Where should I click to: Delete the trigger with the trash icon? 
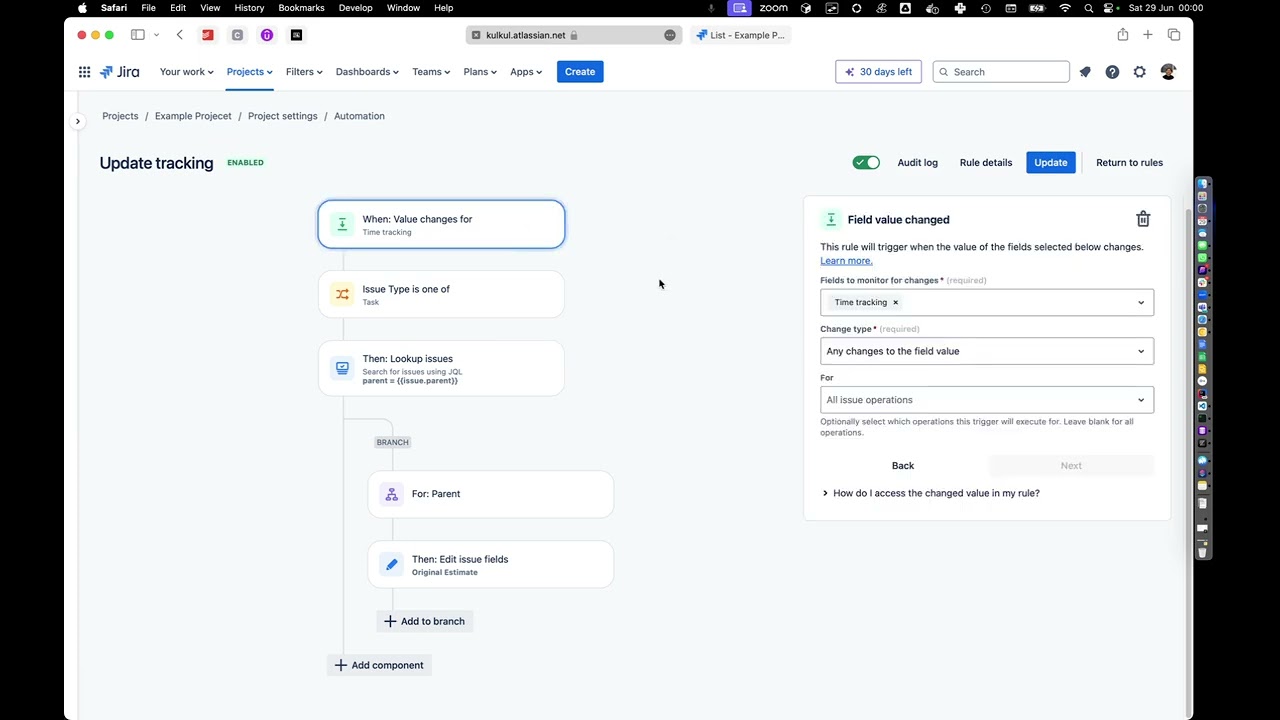click(1143, 219)
